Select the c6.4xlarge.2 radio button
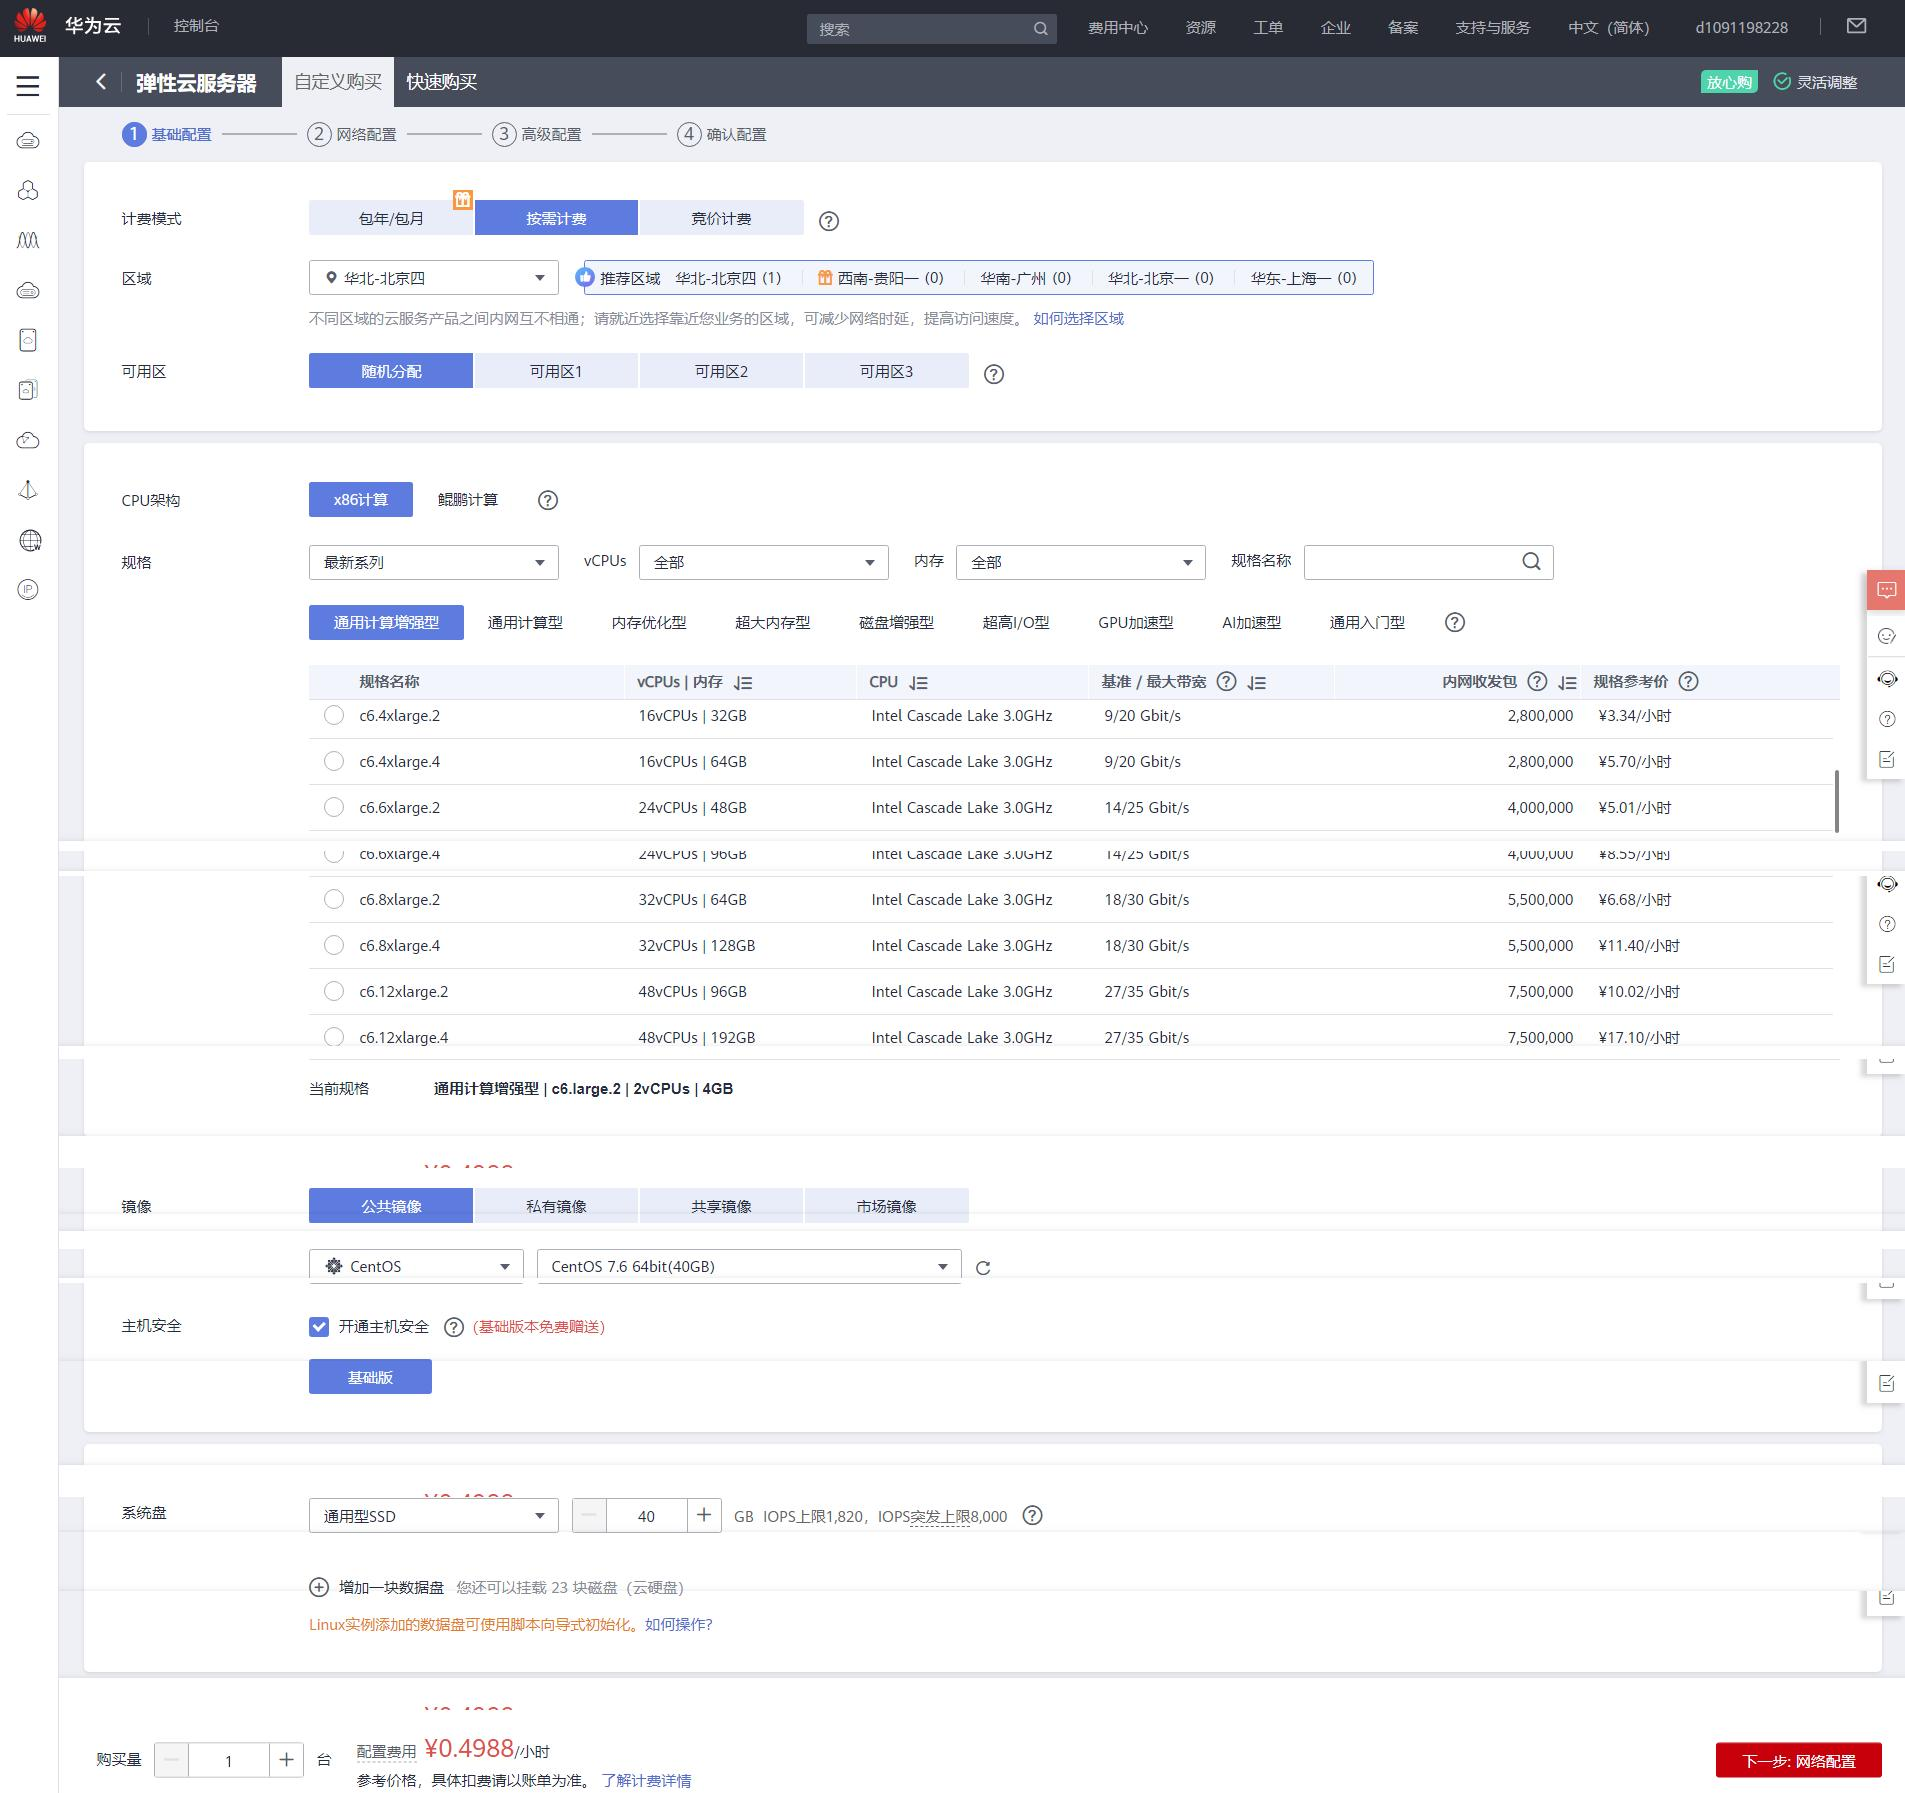 coord(334,715)
